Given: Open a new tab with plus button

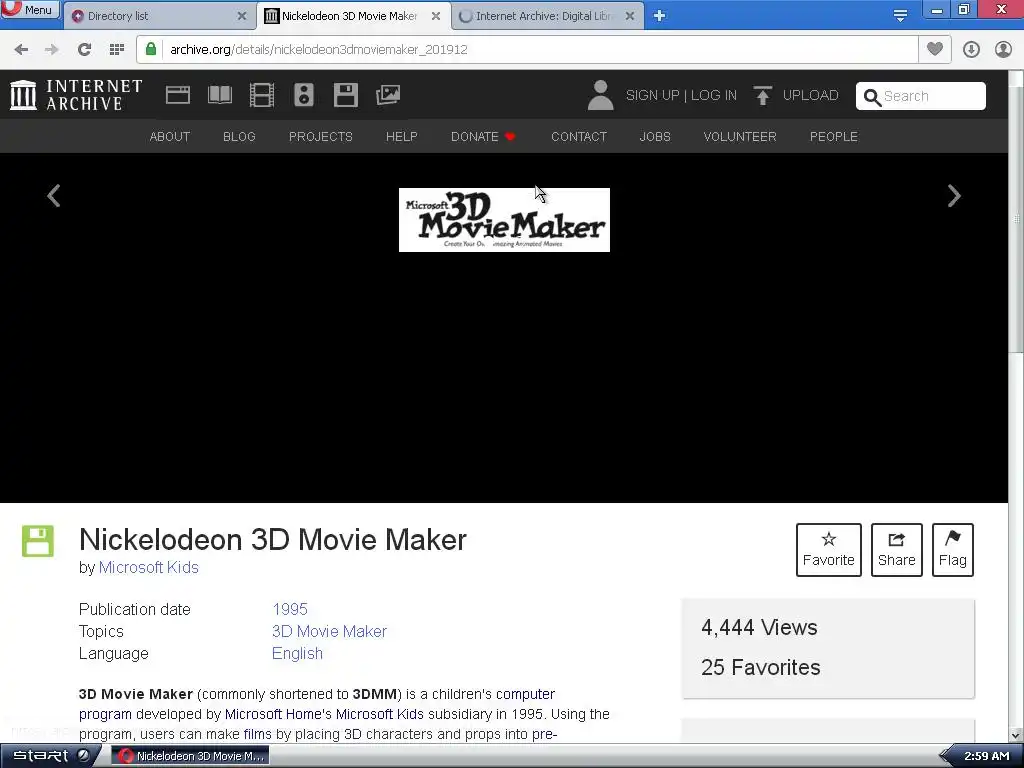Looking at the screenshot, I should click(x=660, y=16).
